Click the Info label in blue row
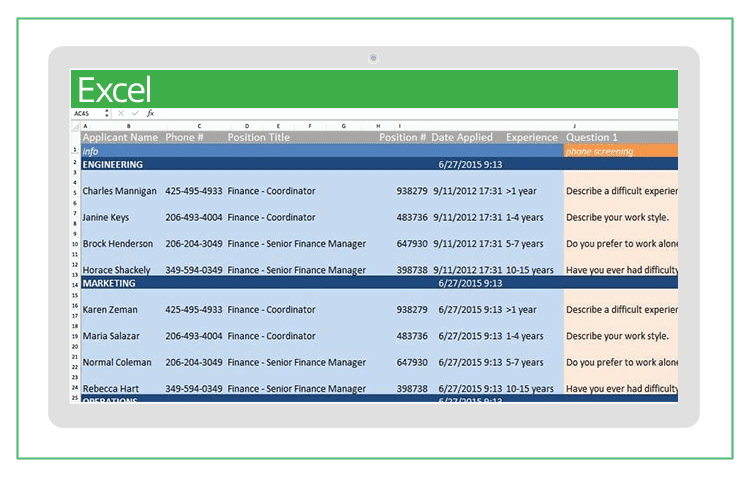Image resolution: width=746 pixels, height=479 pixels. 90,151
